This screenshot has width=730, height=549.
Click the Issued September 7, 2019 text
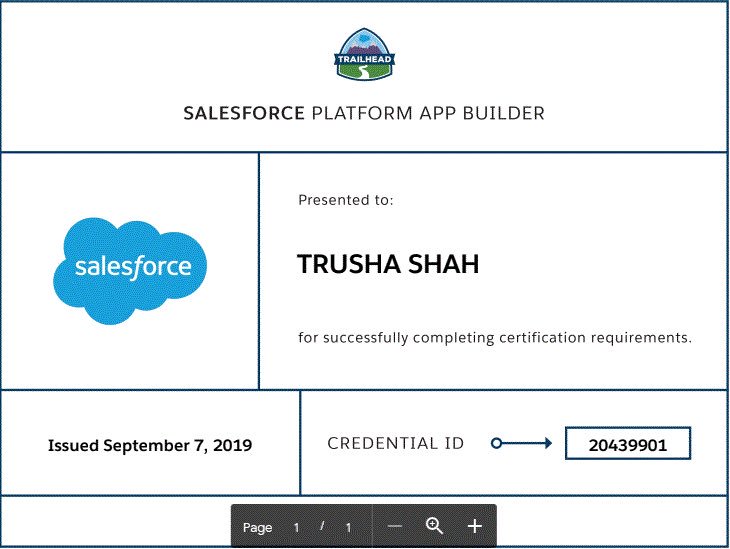(x=150, y=446)
